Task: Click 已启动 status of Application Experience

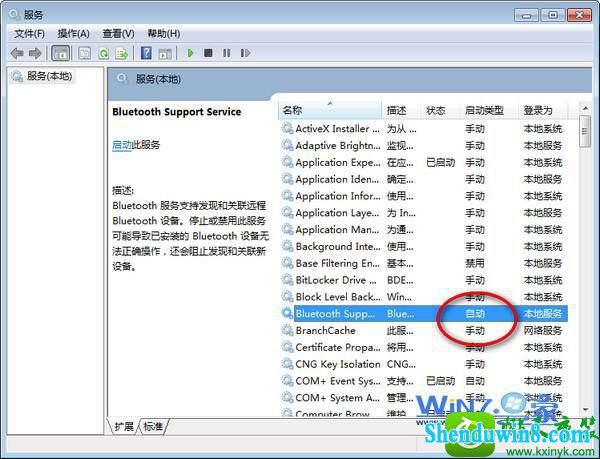Action: tap(440, 162)
